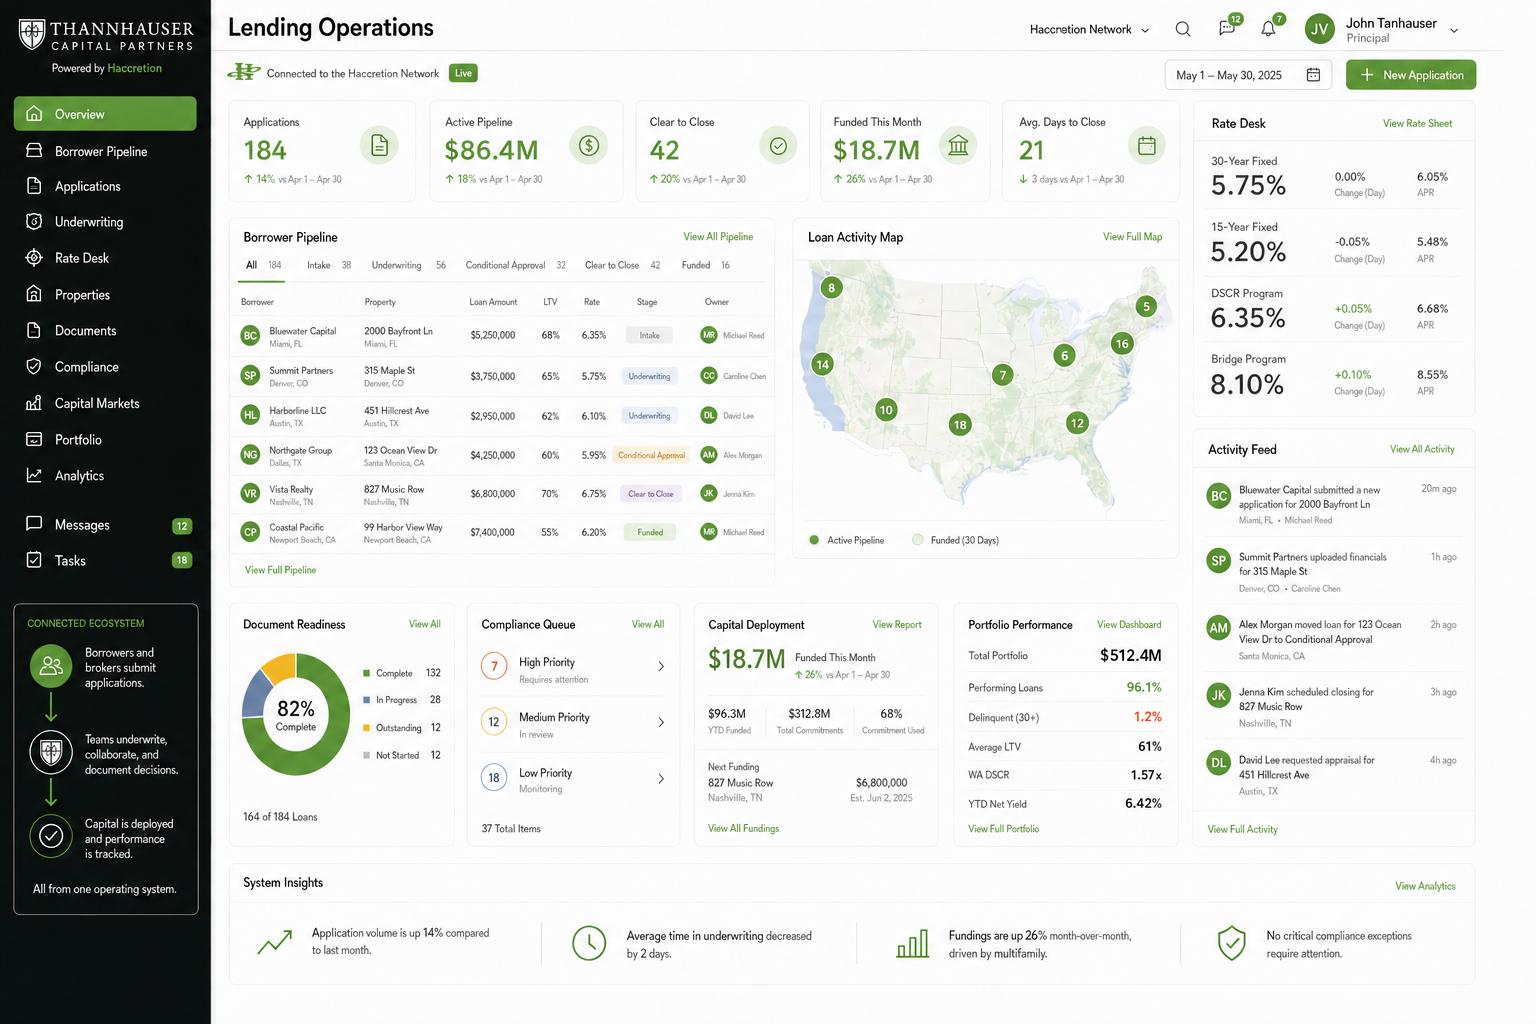Open Tasks in the sidebar
The image size is (1536, 1024).
point(105,561)
